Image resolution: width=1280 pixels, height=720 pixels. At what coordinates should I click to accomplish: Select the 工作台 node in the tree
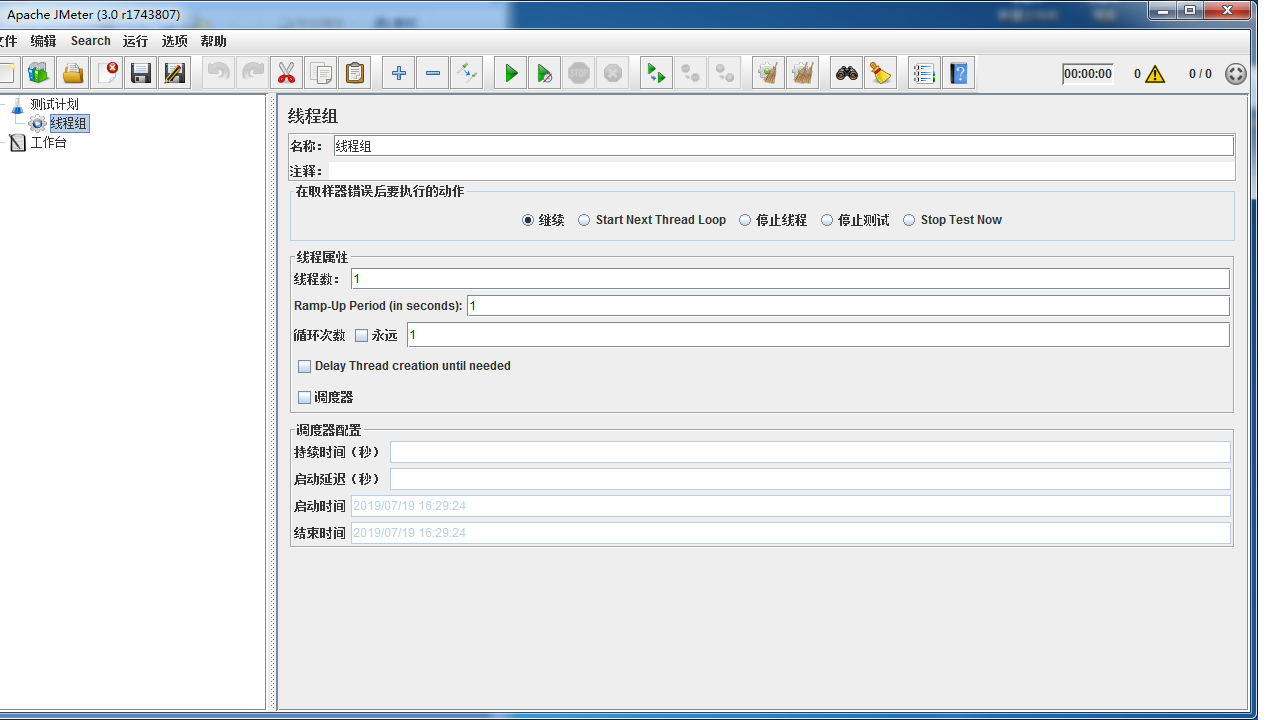point(48,143)
